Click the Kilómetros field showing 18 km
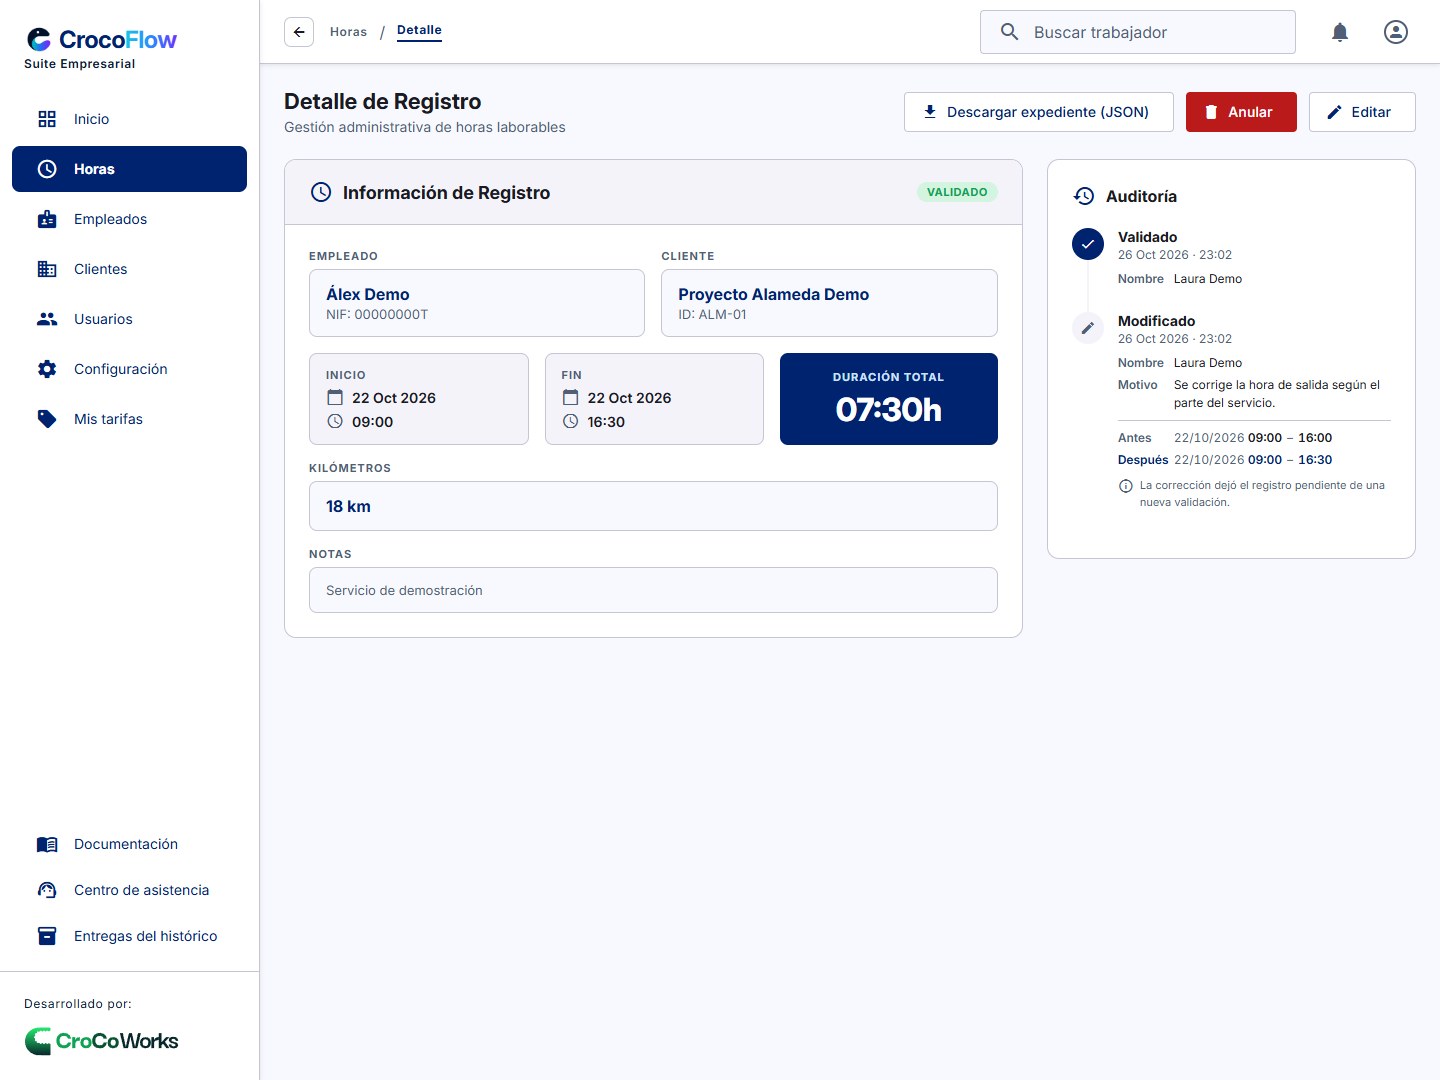The height and width of the screenshot is (1080, 1440). (x=653, y=506)
